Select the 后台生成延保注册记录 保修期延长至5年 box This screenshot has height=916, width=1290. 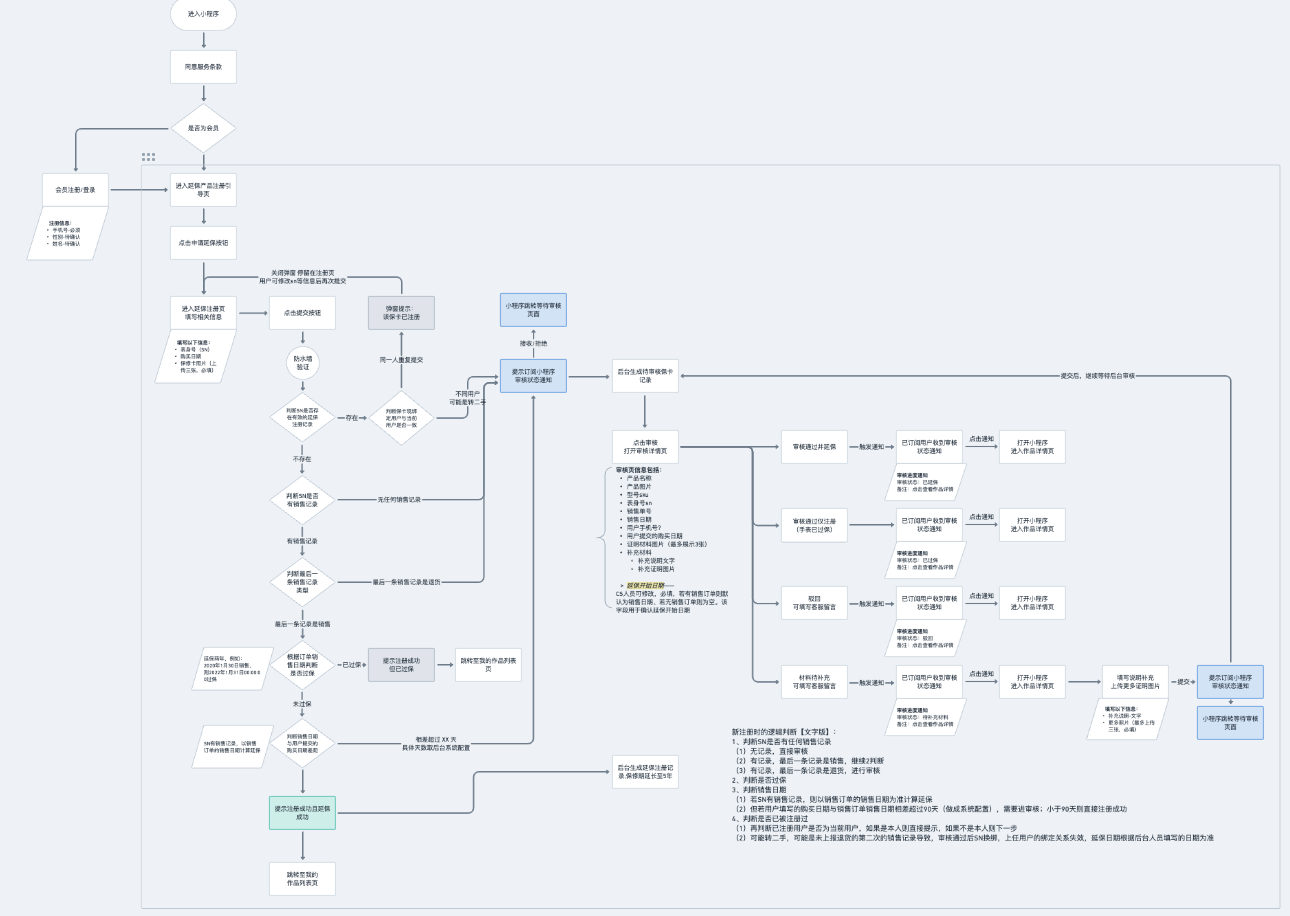tap(646, 772)
